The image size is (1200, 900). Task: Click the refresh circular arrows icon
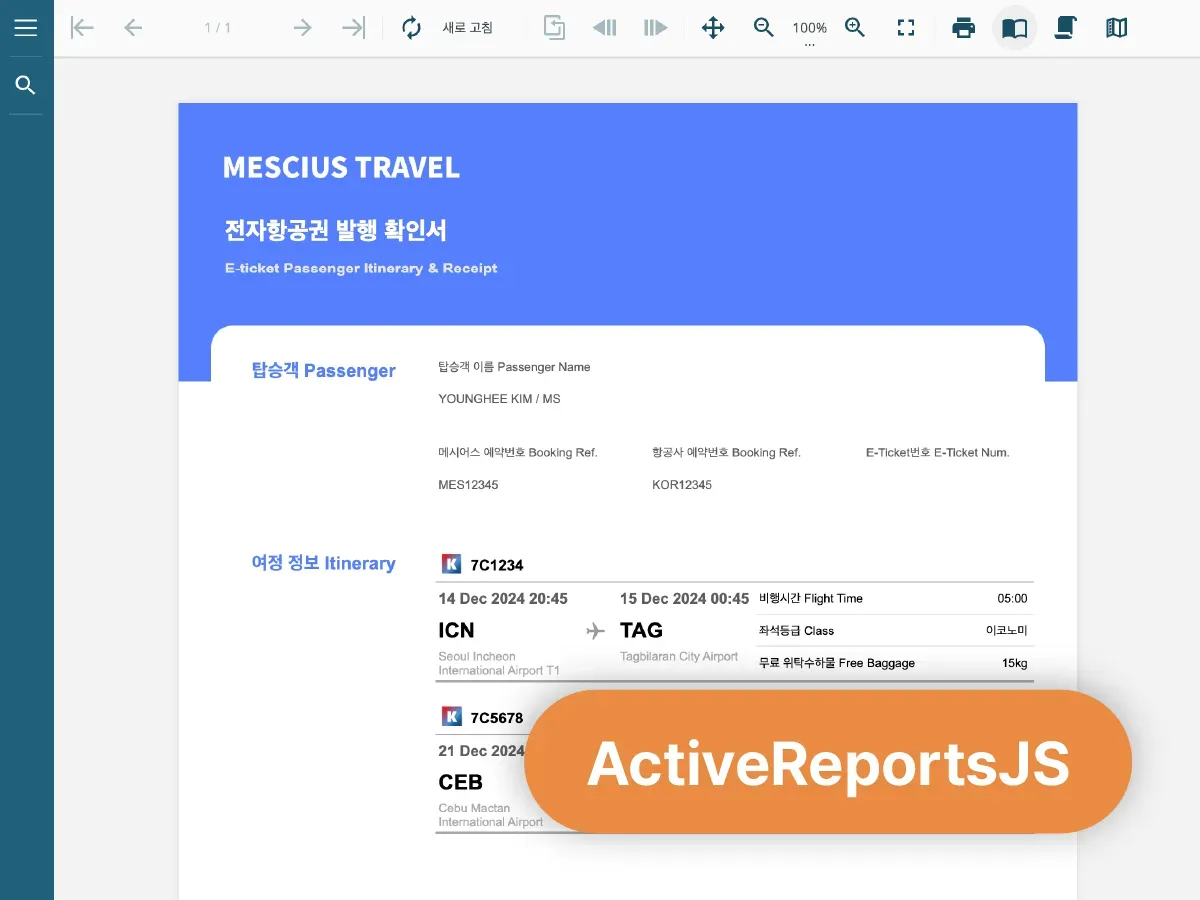point(412,28)
